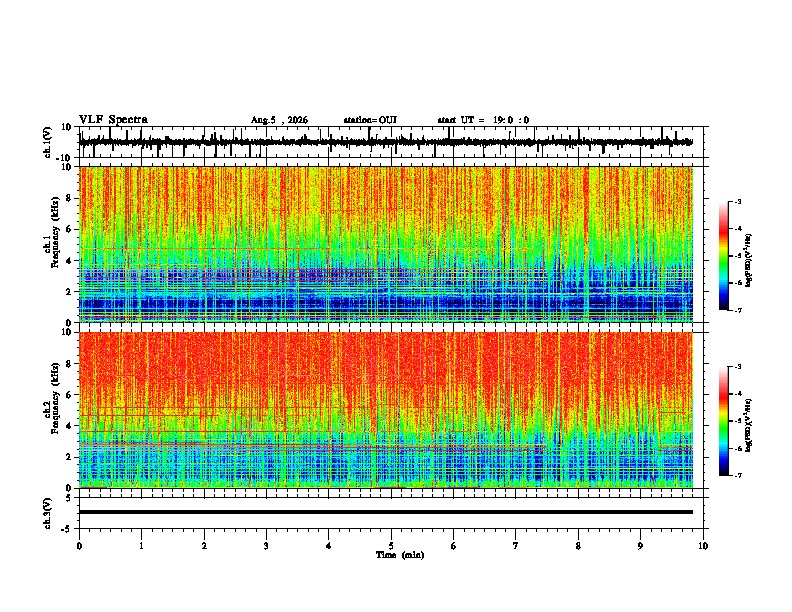The width and height of the screenshot is (792, 612).
Task: Click the time axis tick label "8"
Action: [x=578, y=546]
